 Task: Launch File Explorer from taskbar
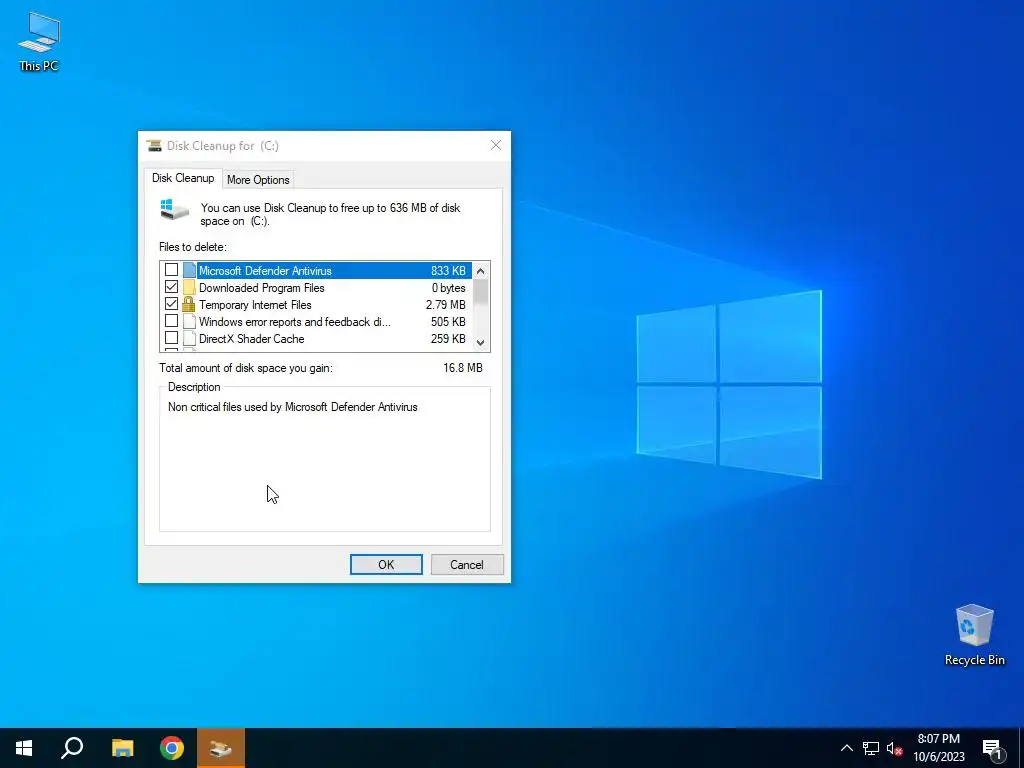click(122, 748)
